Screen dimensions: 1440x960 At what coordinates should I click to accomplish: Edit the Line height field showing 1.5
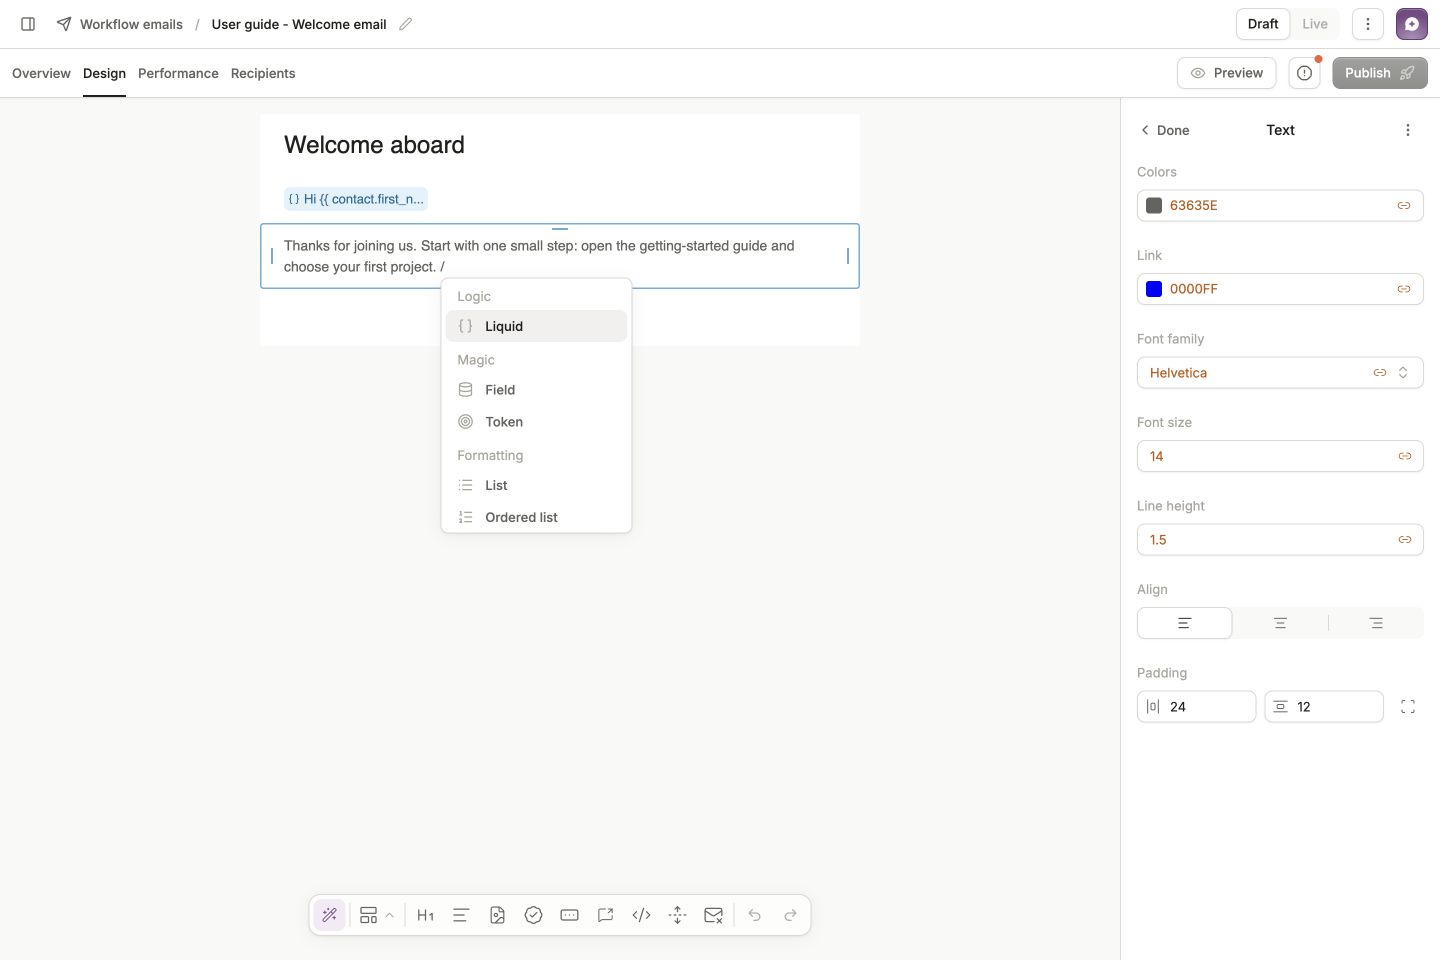(x=1280, y=540)
